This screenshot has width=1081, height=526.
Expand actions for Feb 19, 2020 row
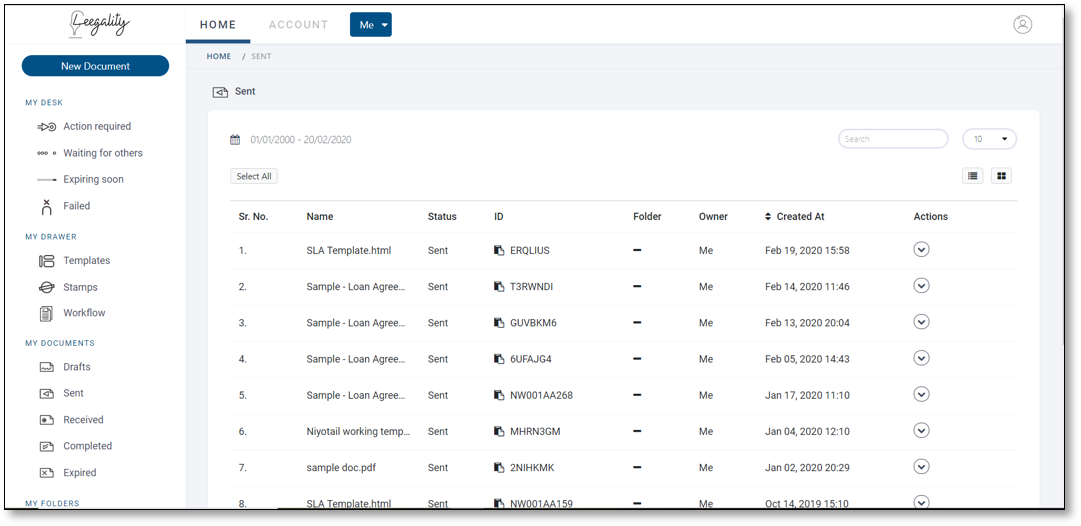921,250
